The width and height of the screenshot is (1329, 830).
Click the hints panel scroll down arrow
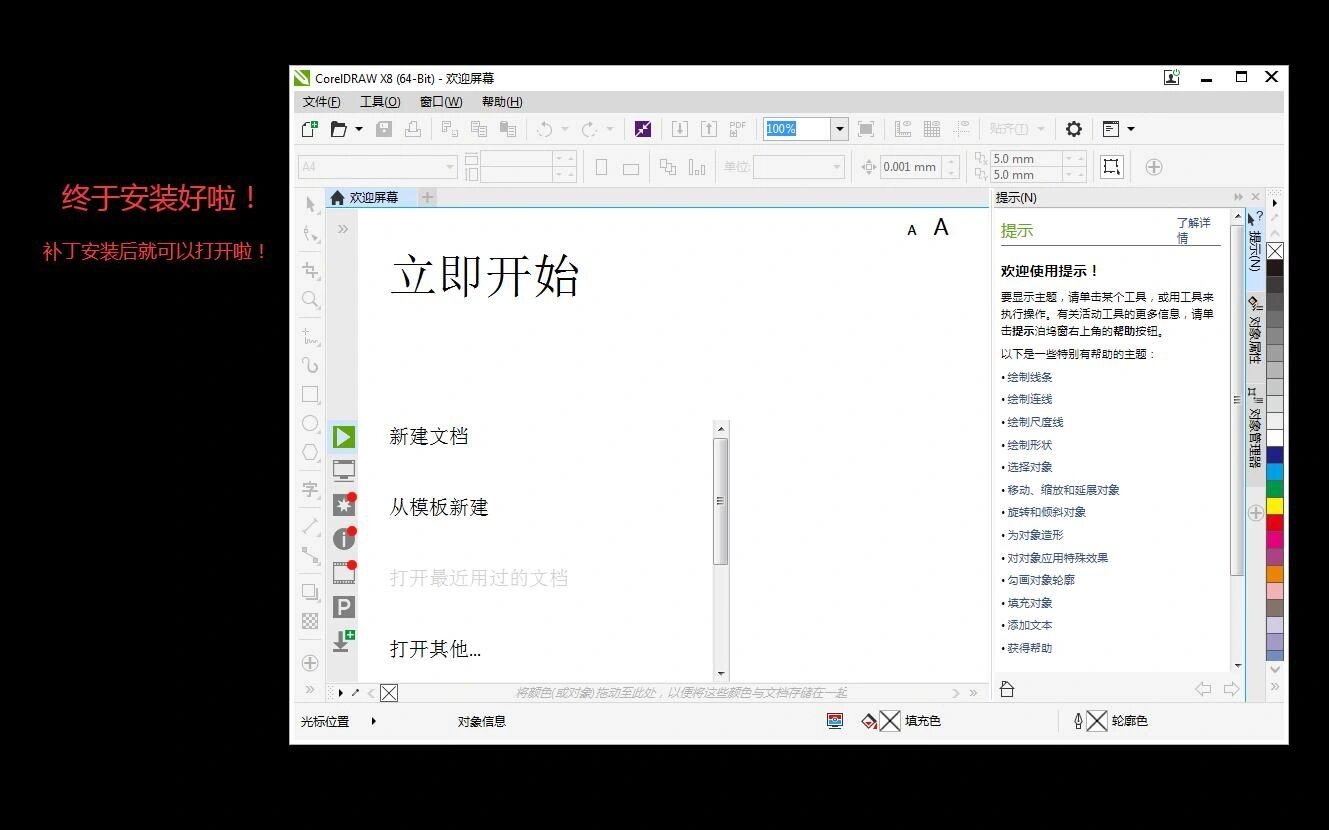point(1238,666)
